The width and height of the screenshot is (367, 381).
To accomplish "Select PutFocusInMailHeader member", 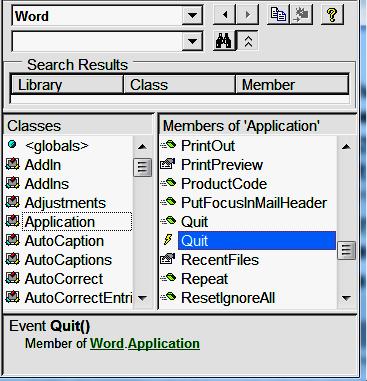I will coord(254,203).
